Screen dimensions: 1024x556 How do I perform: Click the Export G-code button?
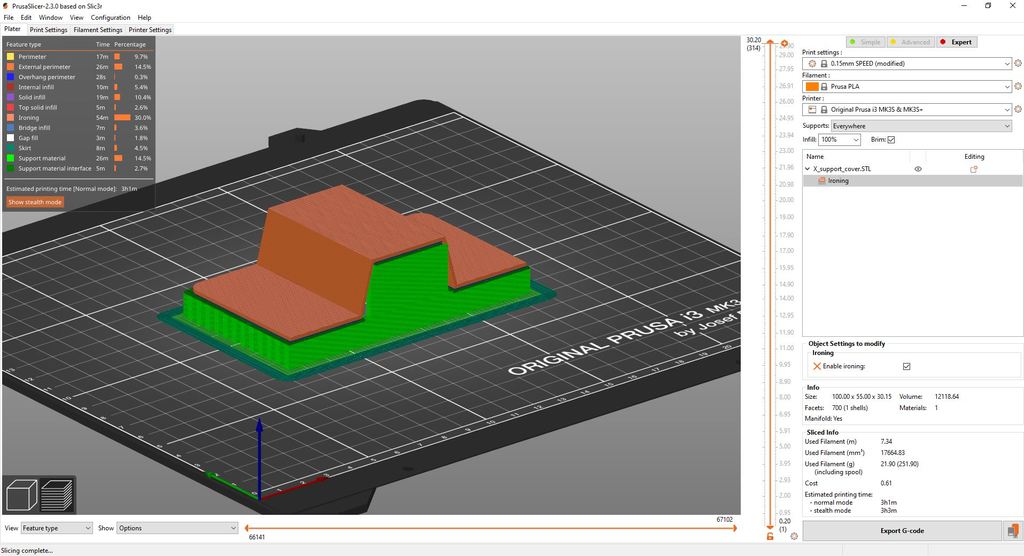pos(903,531)
